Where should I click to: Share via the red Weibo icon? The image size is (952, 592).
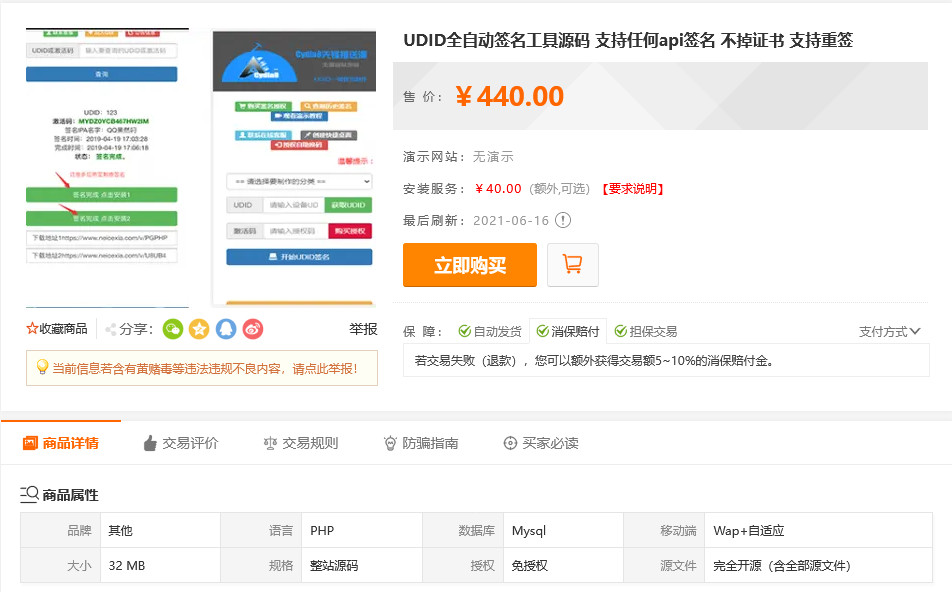[253, 329]
